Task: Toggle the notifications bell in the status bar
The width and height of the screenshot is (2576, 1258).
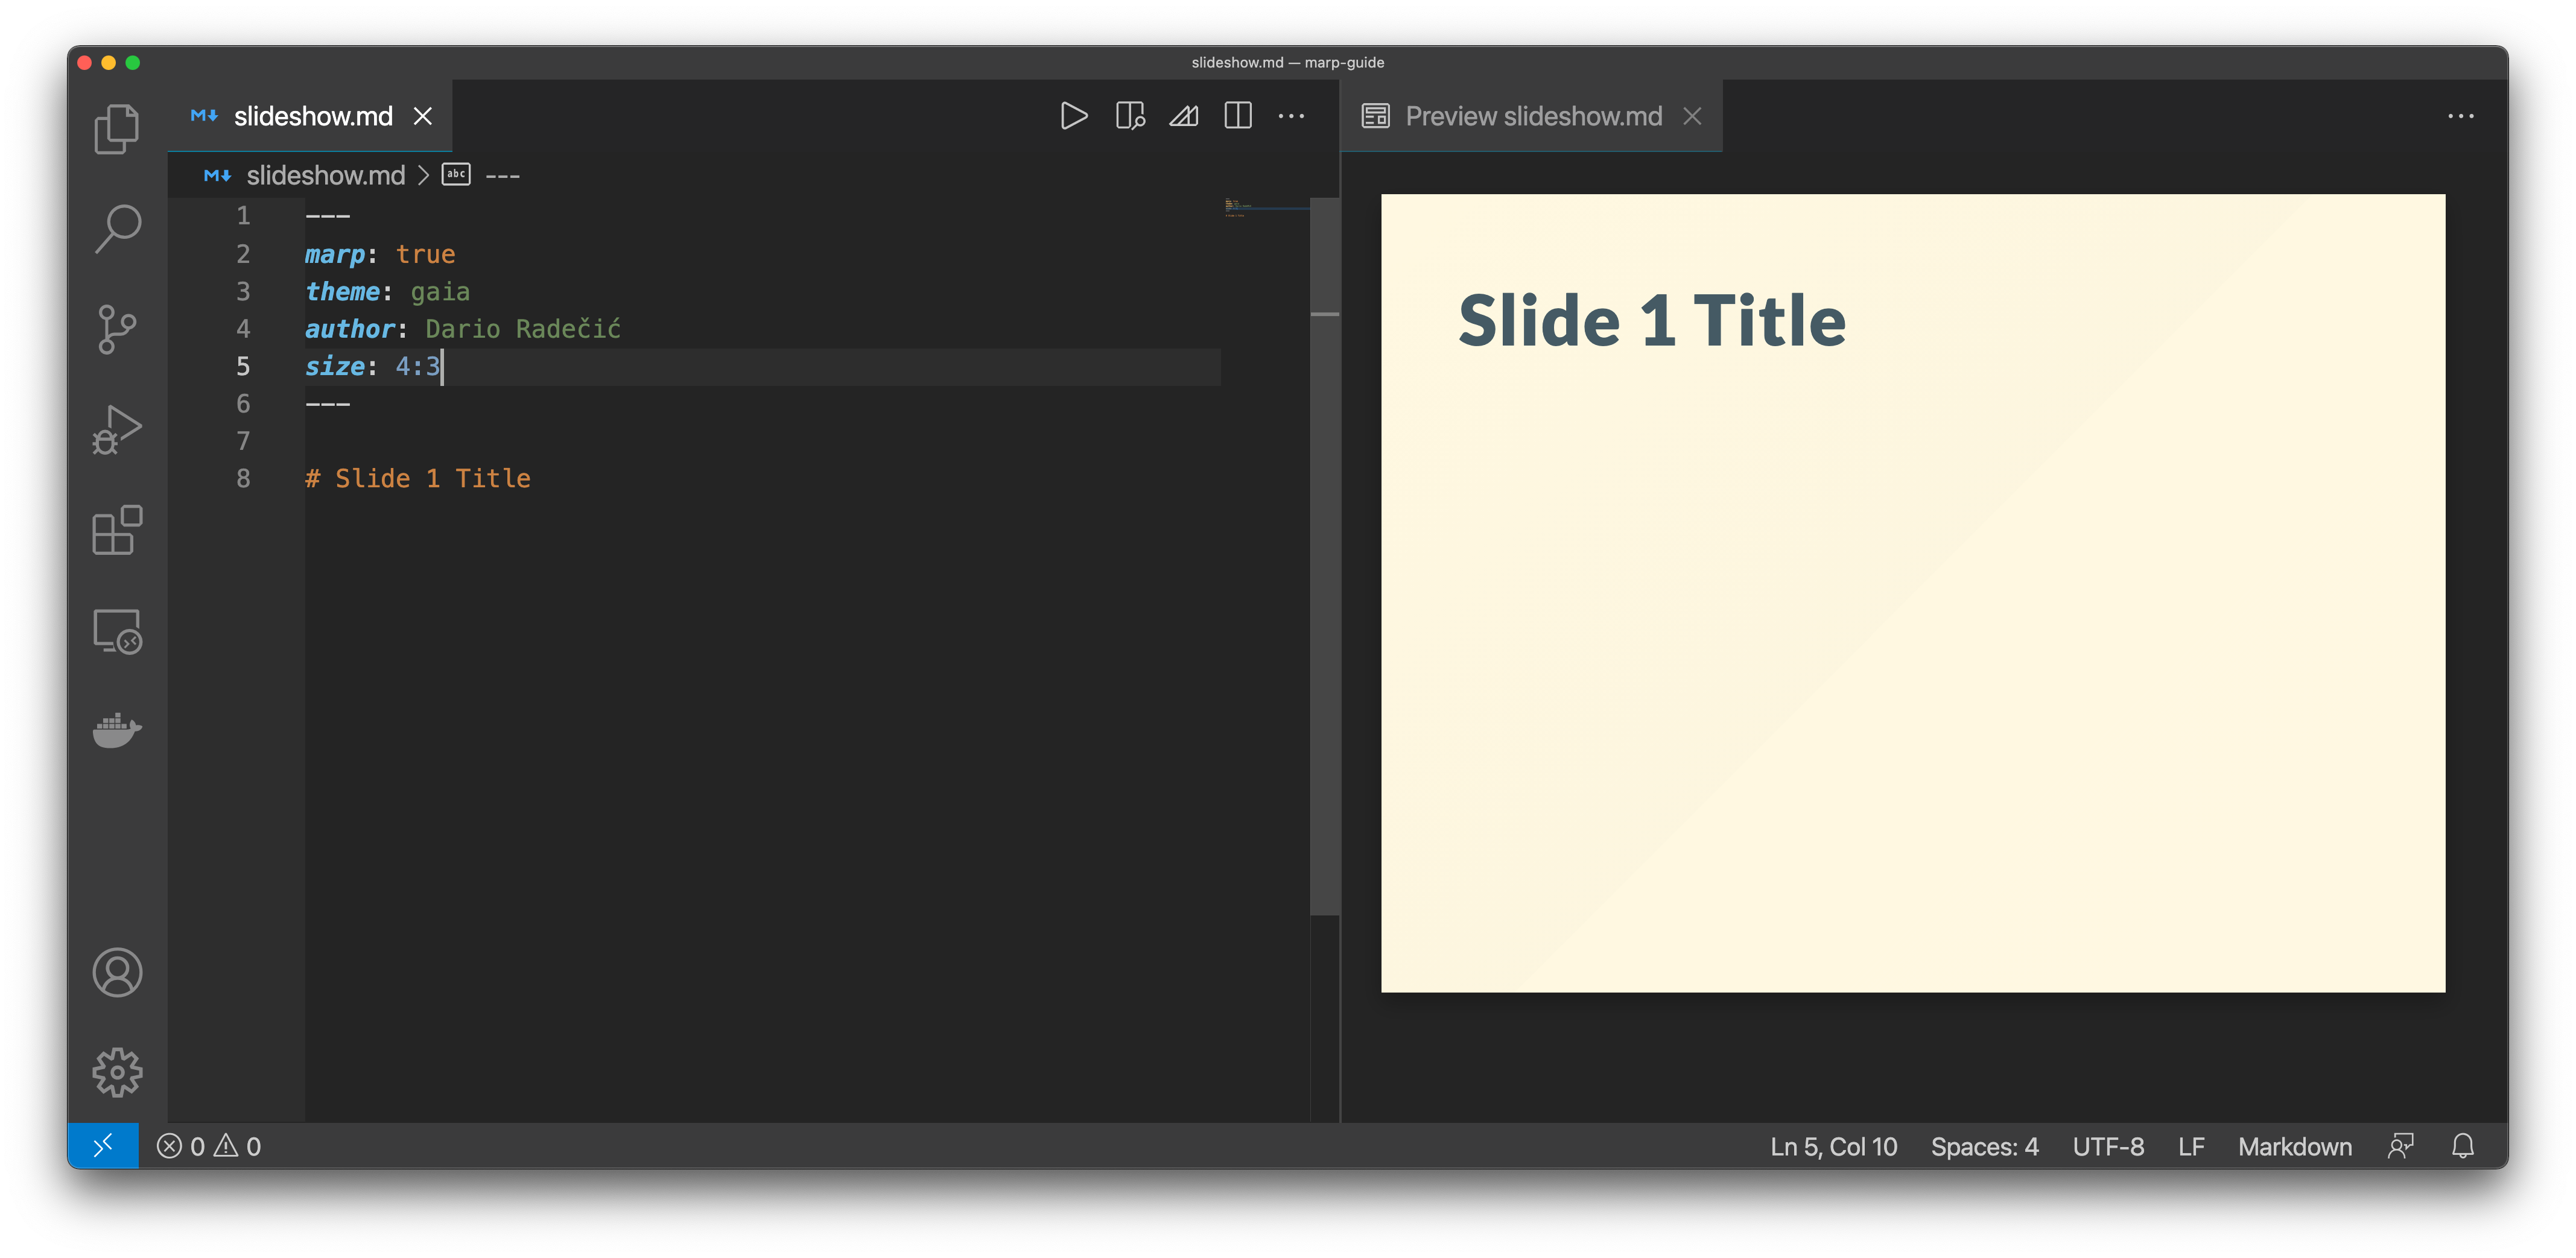Action: point(2462,1146)
